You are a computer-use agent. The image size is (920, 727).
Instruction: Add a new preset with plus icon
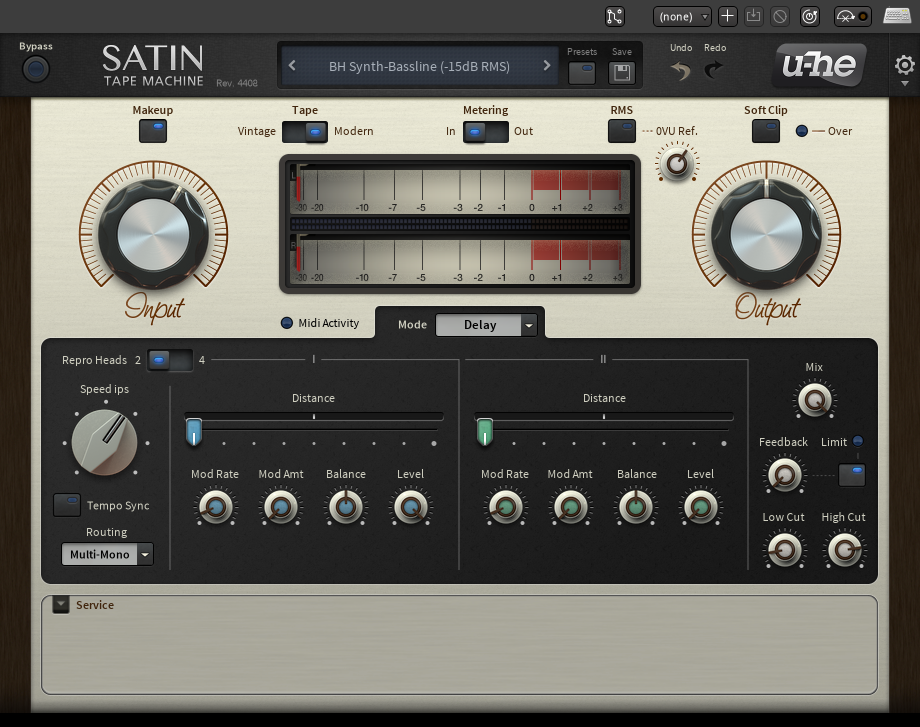[728, 16]
